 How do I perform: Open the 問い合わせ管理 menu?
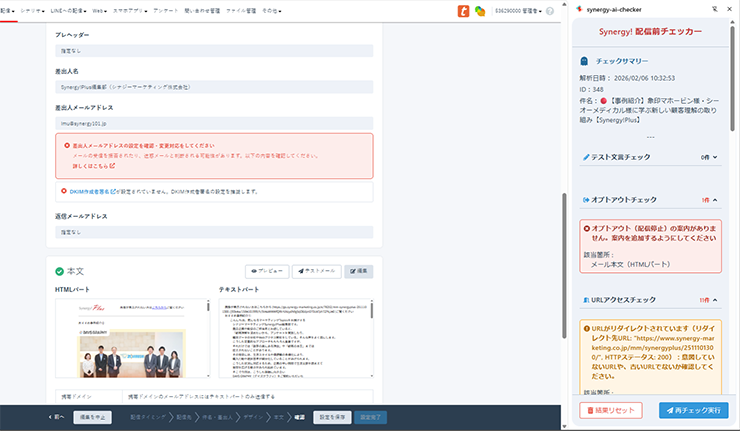tap(202, 11)
